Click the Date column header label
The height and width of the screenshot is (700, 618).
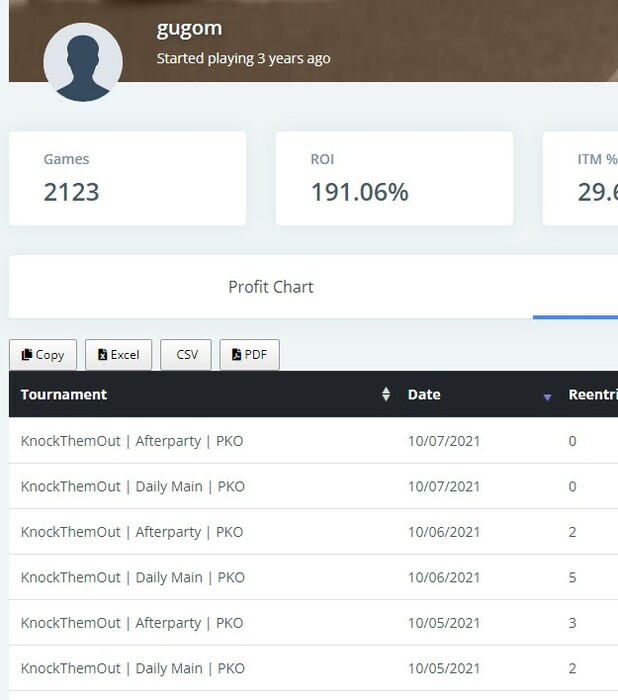coord(424,395)
